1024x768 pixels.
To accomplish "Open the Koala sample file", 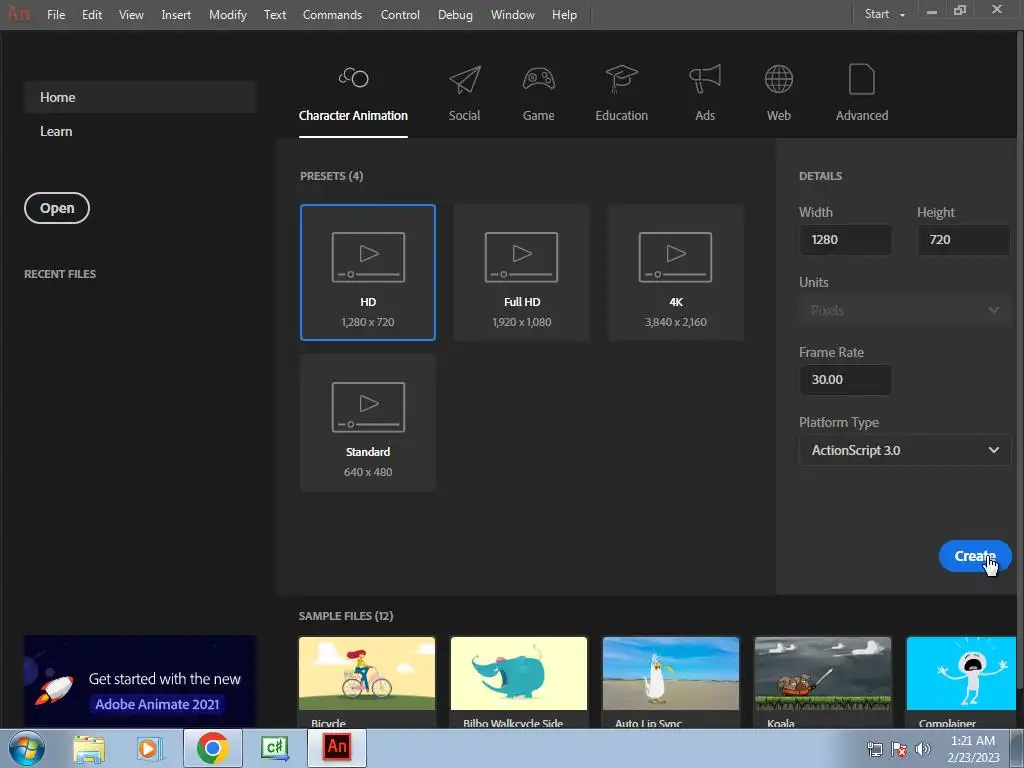I will 823,682.
